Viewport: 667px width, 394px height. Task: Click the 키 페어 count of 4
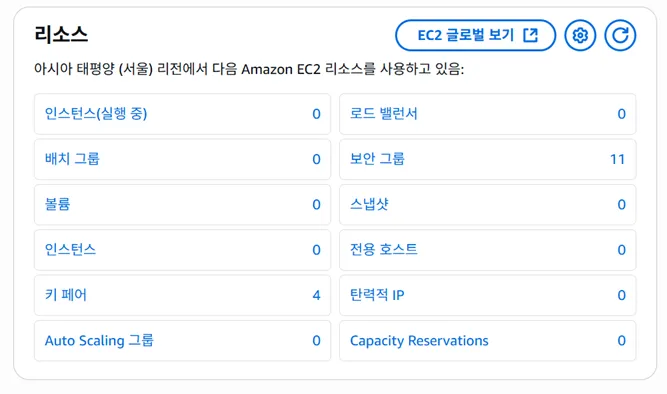316,295
